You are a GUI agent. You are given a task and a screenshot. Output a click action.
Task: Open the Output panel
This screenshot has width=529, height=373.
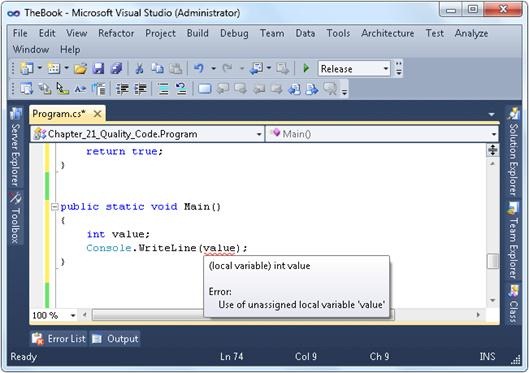pyautogui.click(x=115, y=339)
